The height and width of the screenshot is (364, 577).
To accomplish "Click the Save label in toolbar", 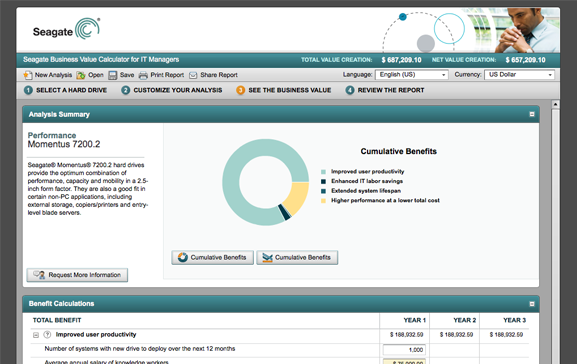I will [127, 75].
